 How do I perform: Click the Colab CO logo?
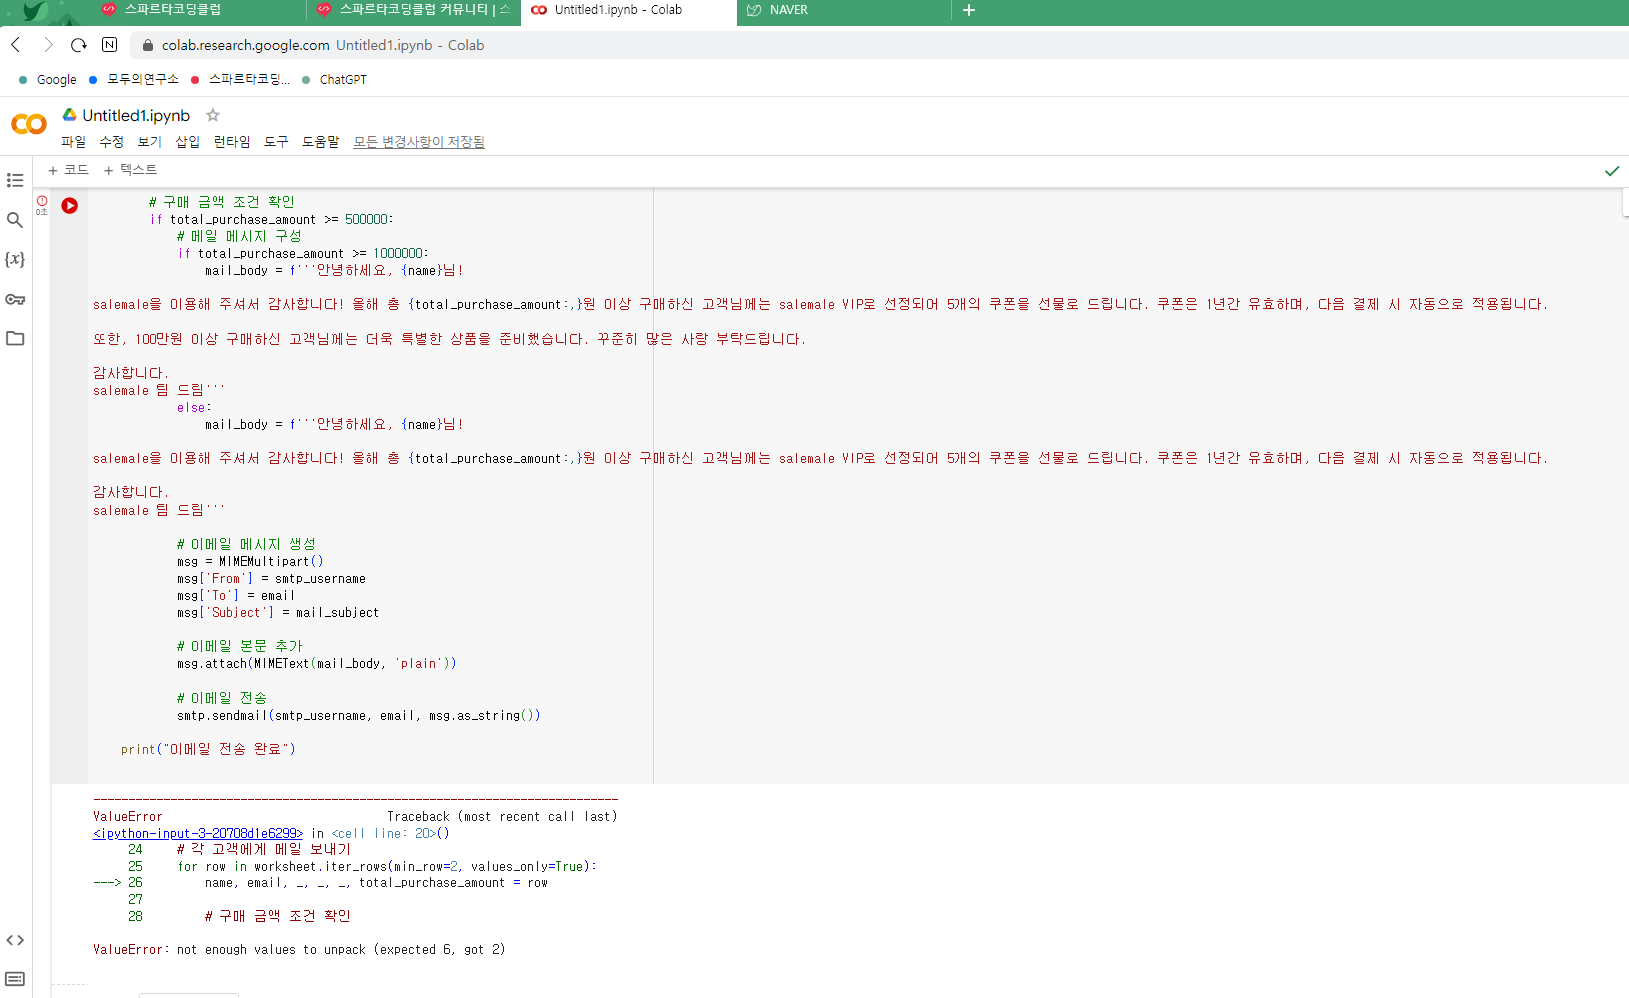click(x=29, y=124)
